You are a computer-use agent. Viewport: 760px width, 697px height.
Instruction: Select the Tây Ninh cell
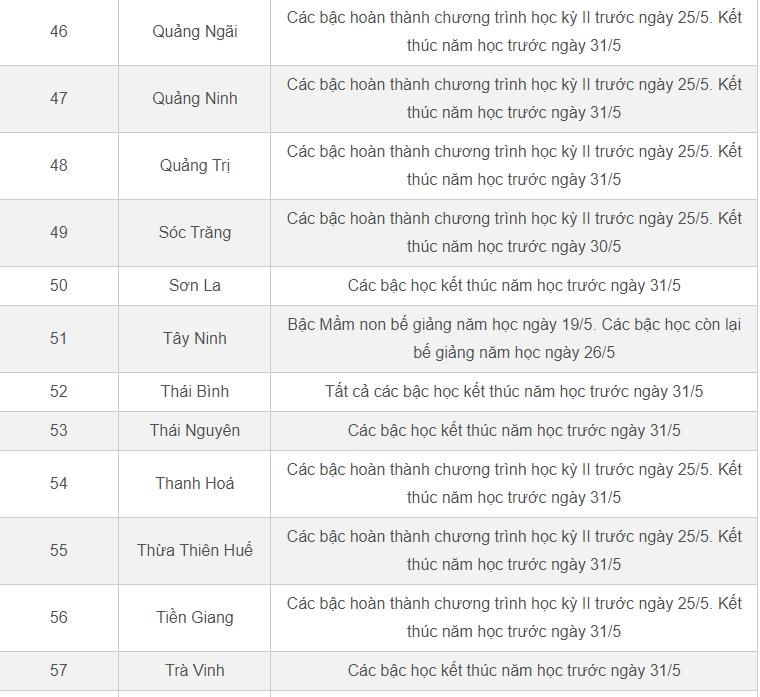pos(195,339)
